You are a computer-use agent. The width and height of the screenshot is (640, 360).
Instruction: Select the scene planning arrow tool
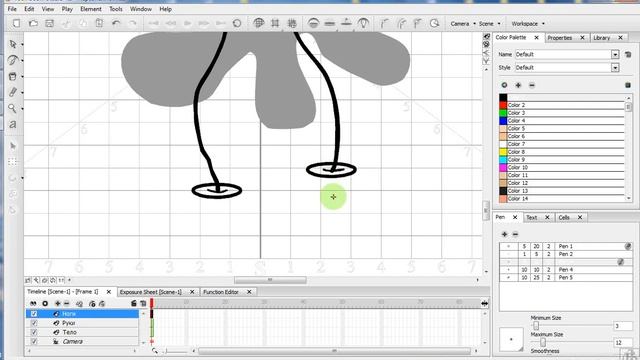(x=13, y=146)
